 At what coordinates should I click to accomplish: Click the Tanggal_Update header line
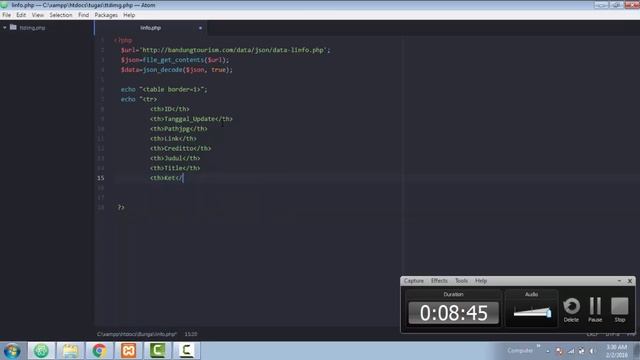click(191, 119)
